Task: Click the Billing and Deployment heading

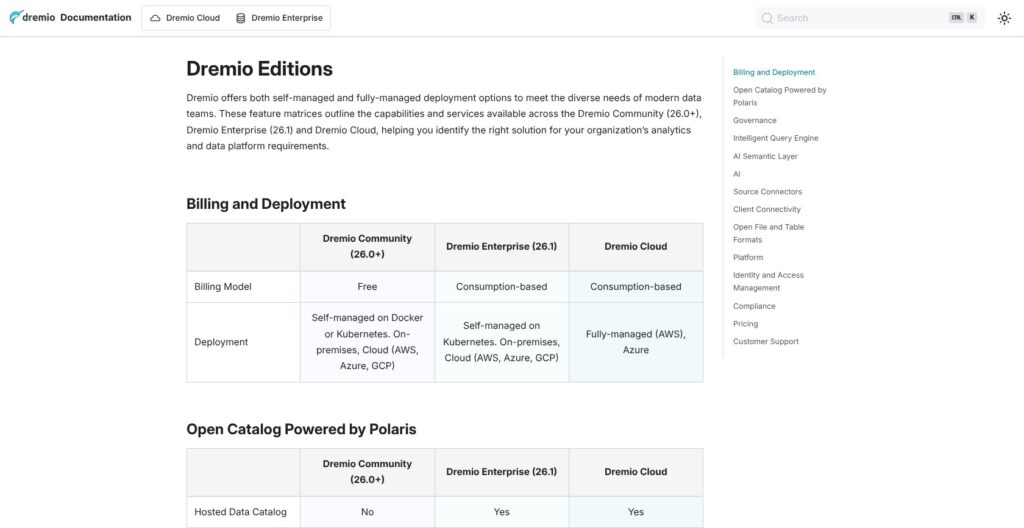Action: (266, 204)
